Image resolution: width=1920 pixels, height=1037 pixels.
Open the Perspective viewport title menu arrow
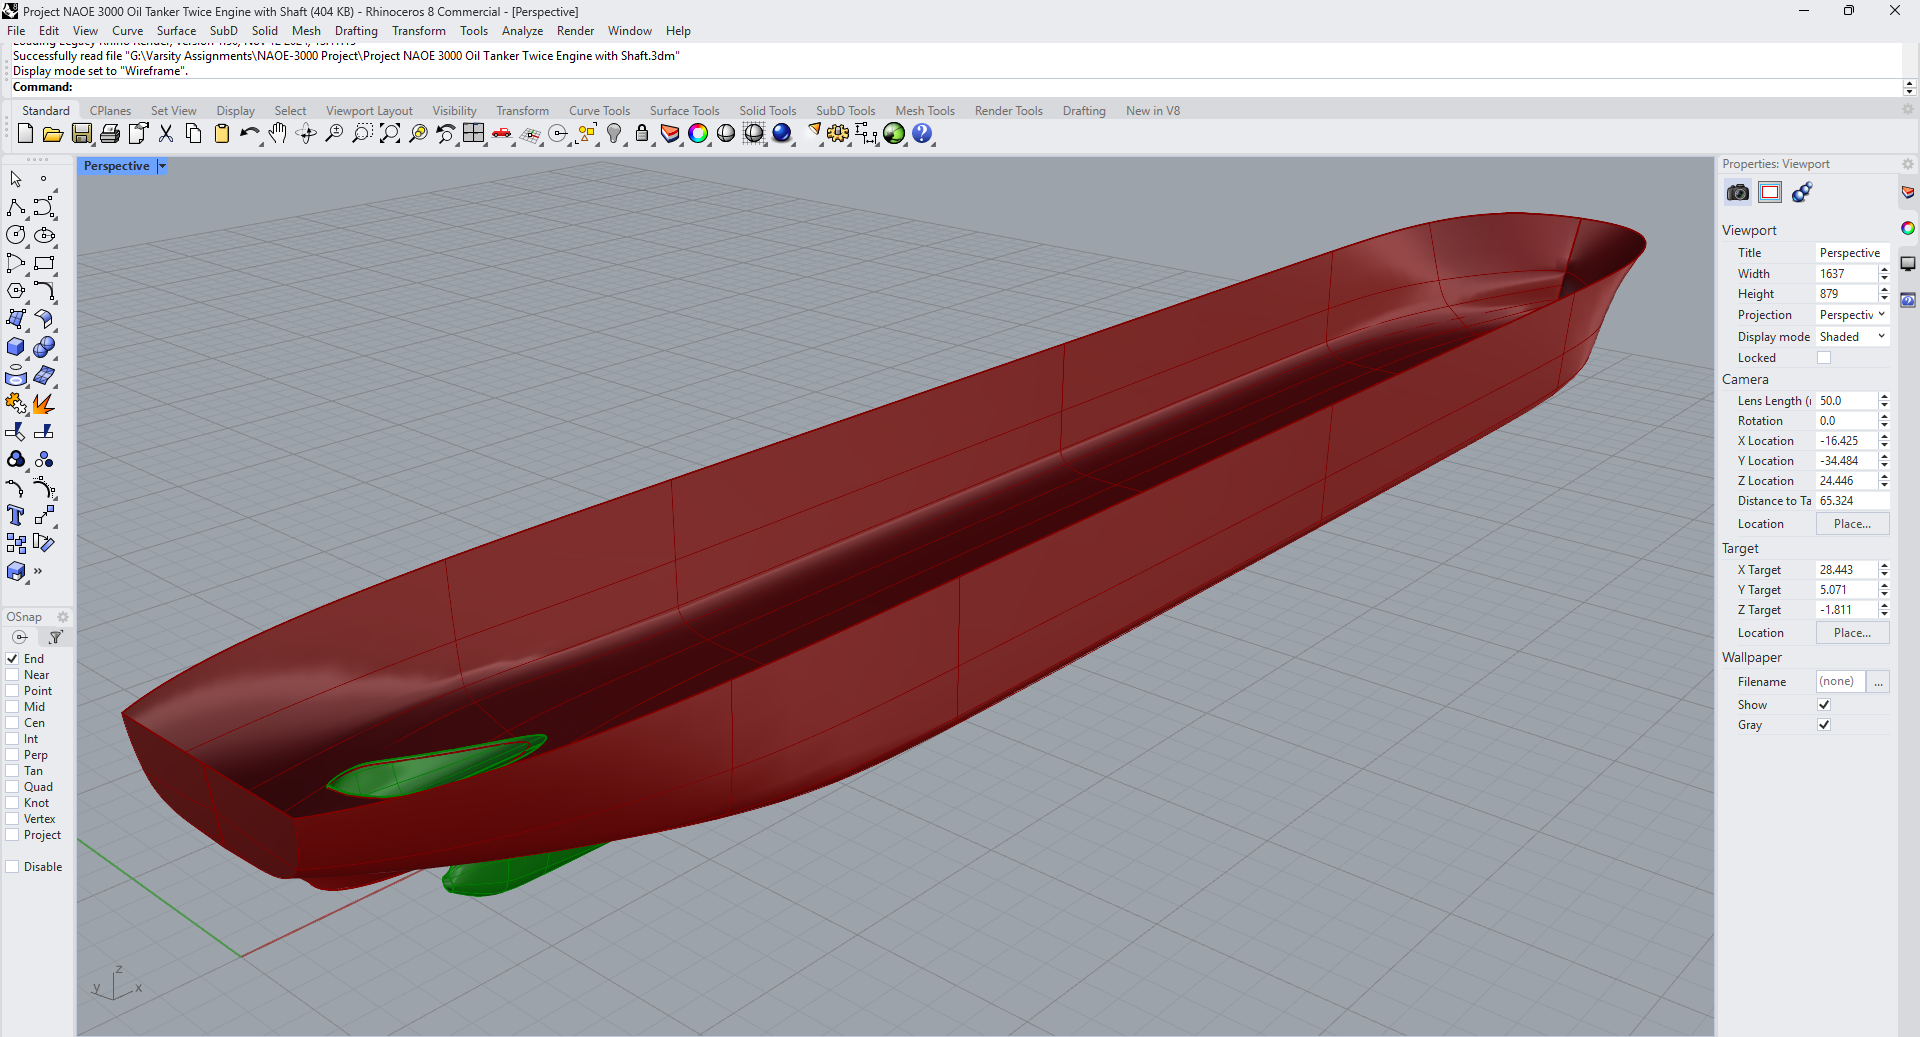pos(162,166)
